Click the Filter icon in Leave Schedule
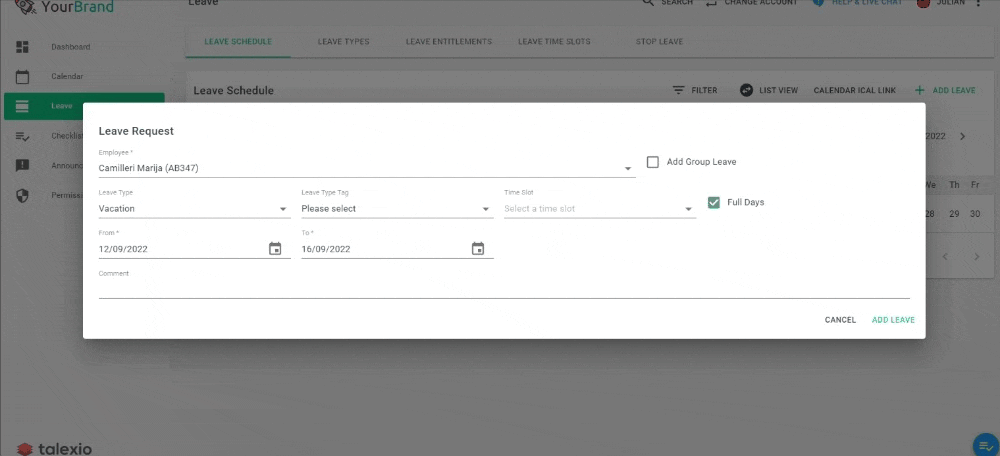The width and height of the screenshot is (1000, 456). [679, 91]
